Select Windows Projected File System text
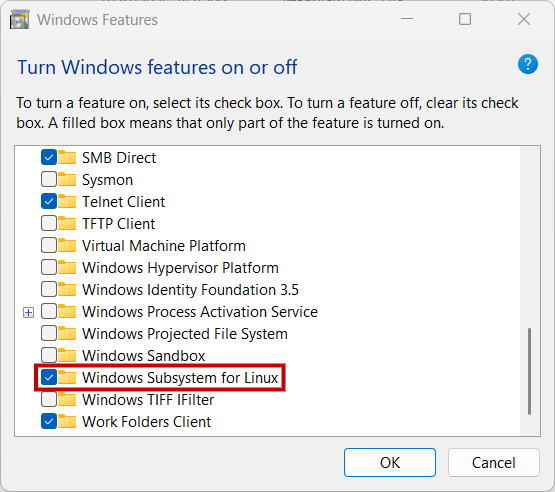This screenshot has width=555, height=492. click(x=185, y=334)
